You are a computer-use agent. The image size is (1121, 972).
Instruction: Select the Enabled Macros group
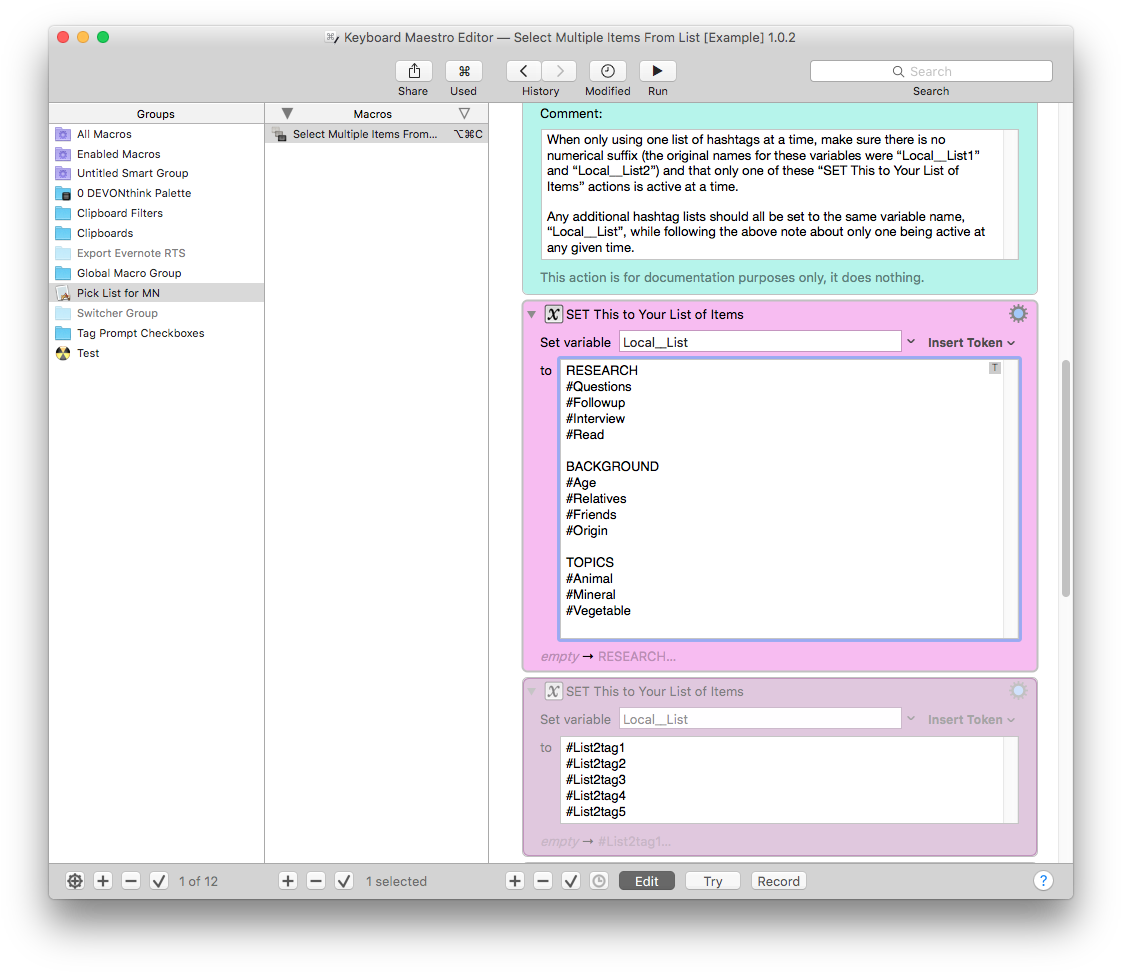157,154
